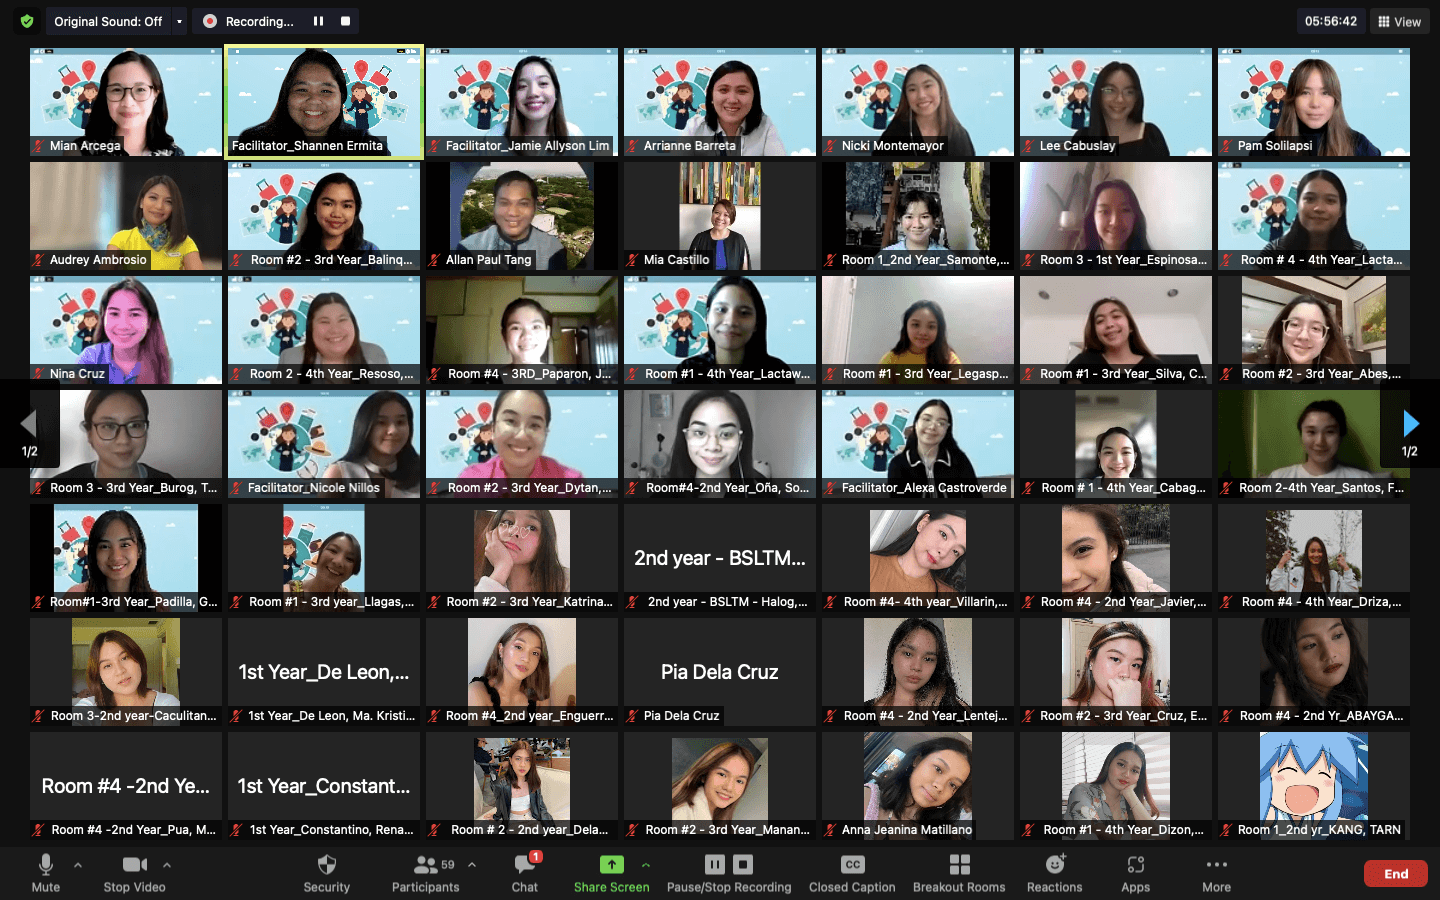This screenshot has width=1440, height=900.
Task: Pause the recording from top bar
Action: [318, 21]
